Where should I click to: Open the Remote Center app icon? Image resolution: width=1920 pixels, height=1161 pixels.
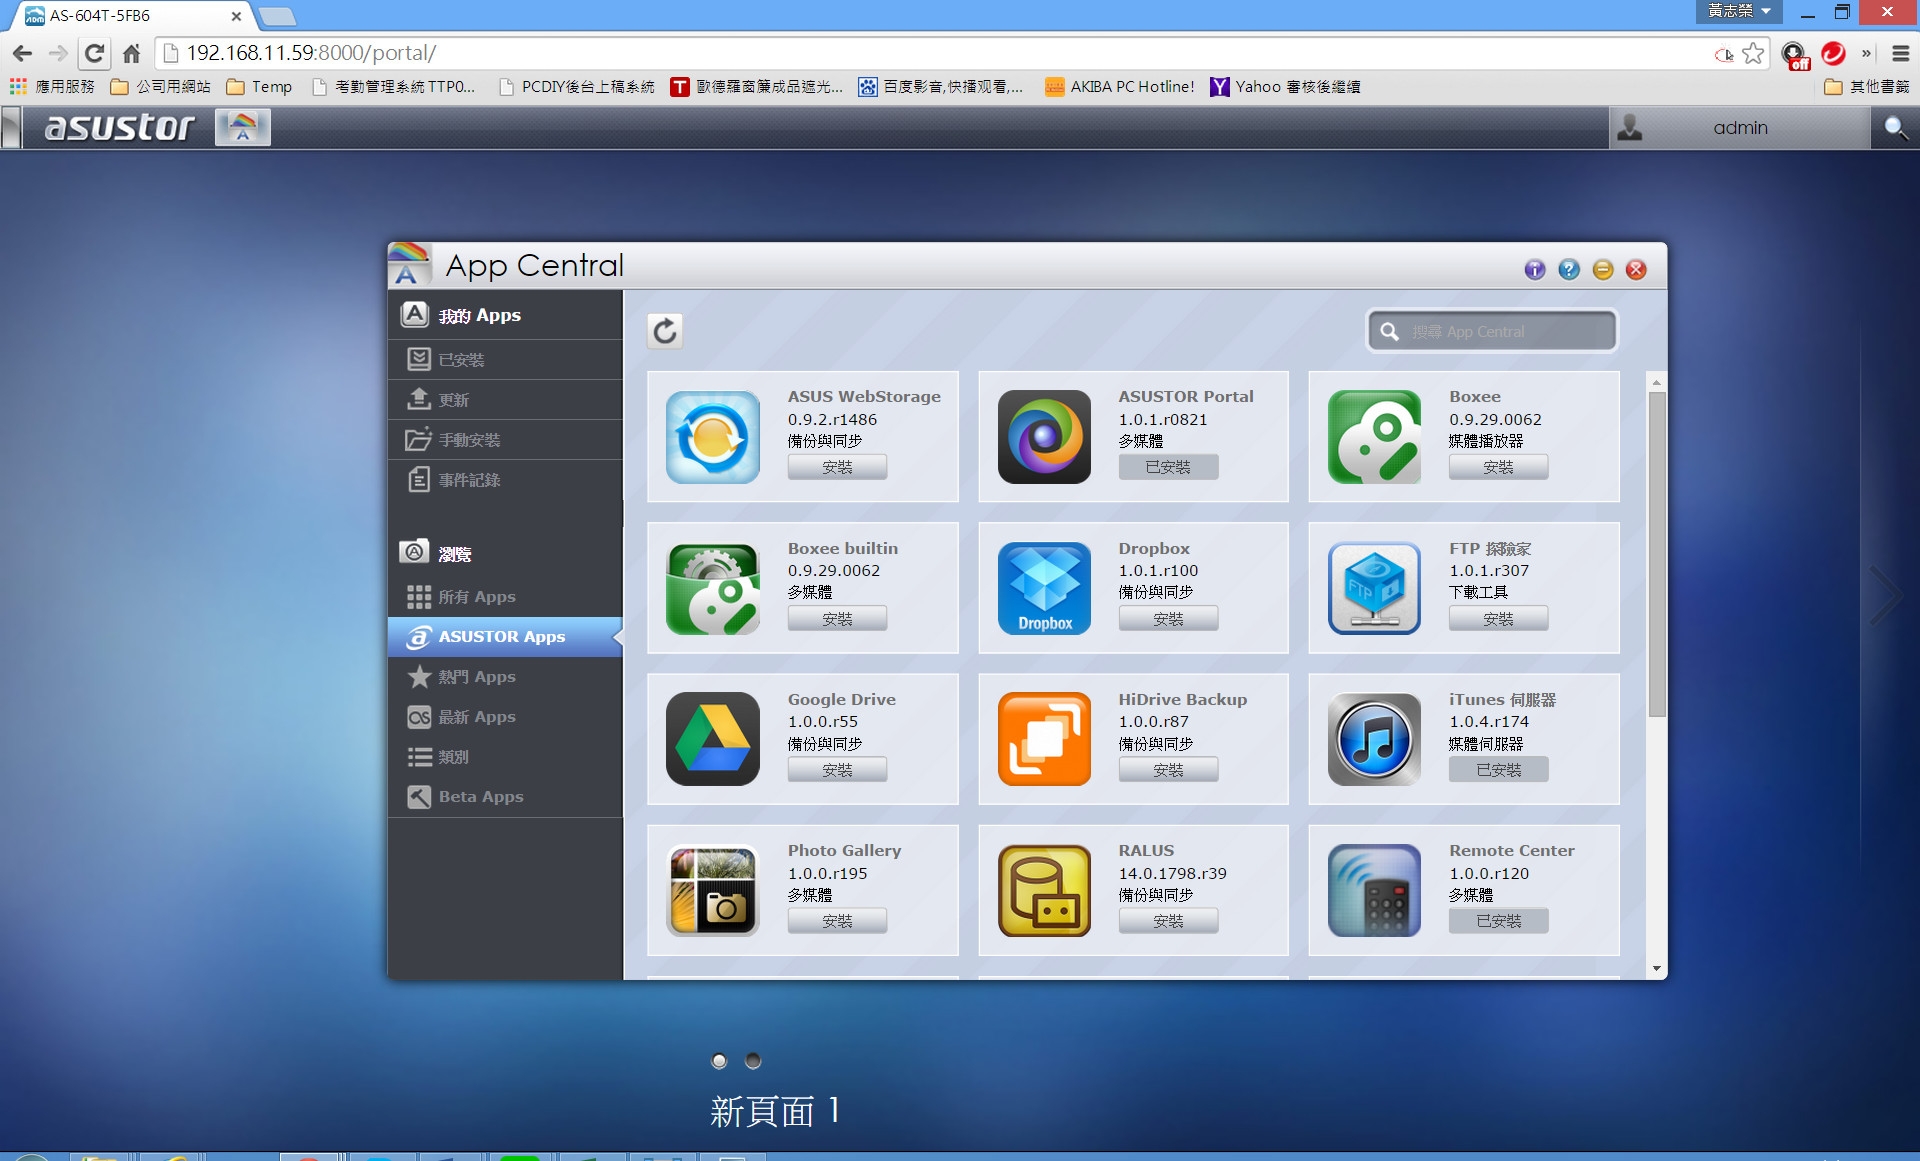[1374, 891]
